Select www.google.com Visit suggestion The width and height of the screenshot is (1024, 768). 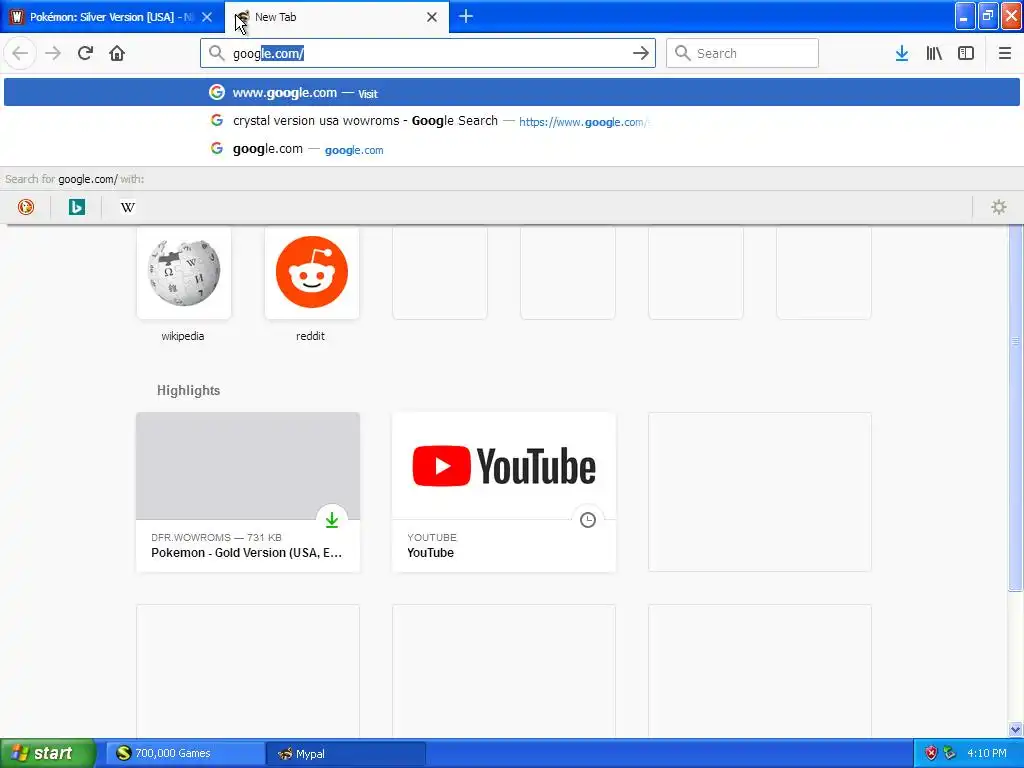click(x=511, y=93)
